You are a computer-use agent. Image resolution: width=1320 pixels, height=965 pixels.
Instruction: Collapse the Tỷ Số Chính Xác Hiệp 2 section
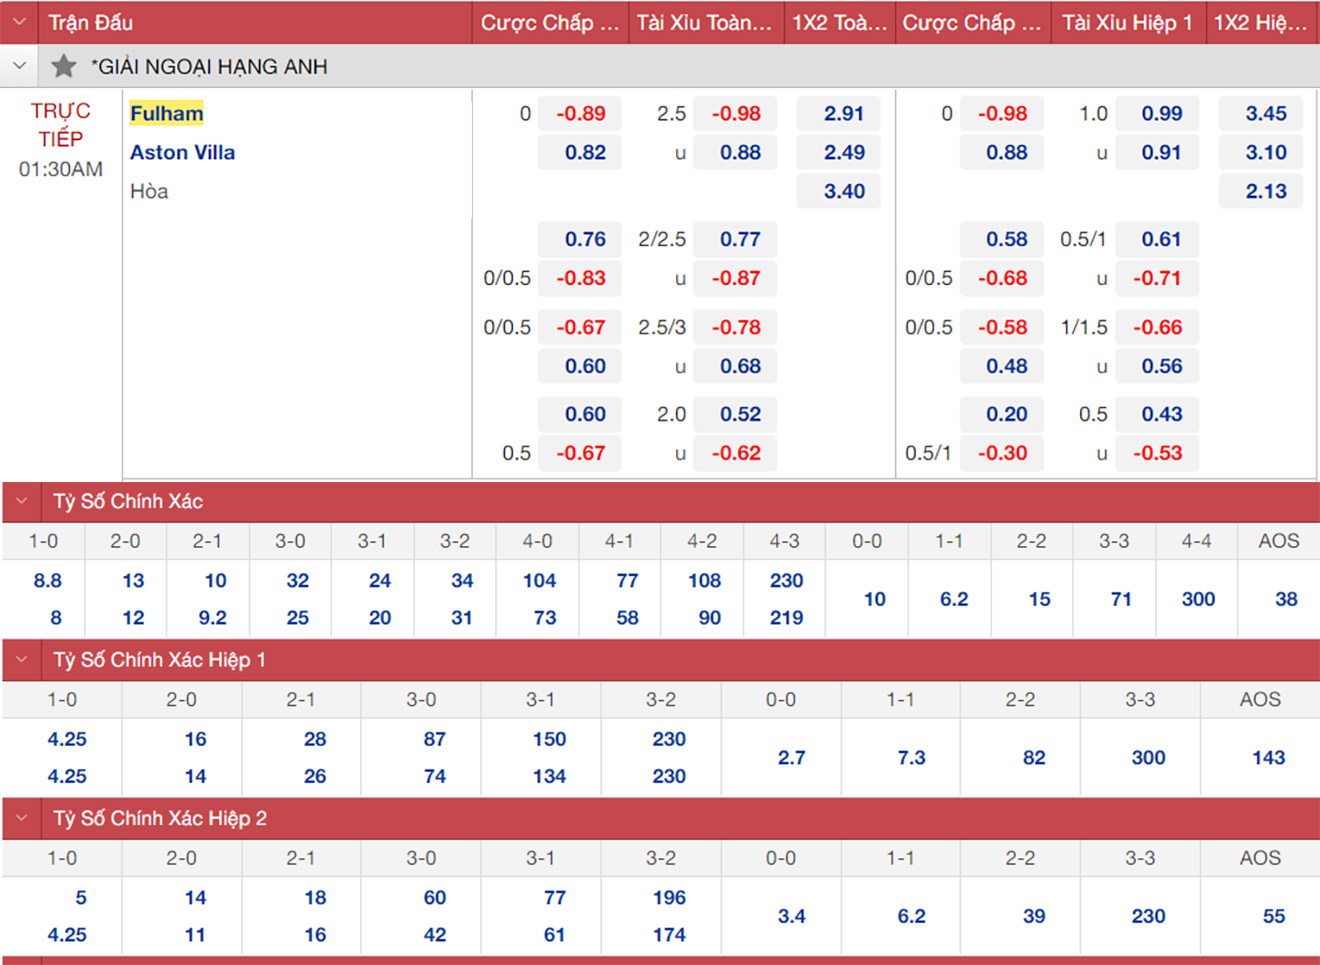pyautogui.click(x=22, y=818)
